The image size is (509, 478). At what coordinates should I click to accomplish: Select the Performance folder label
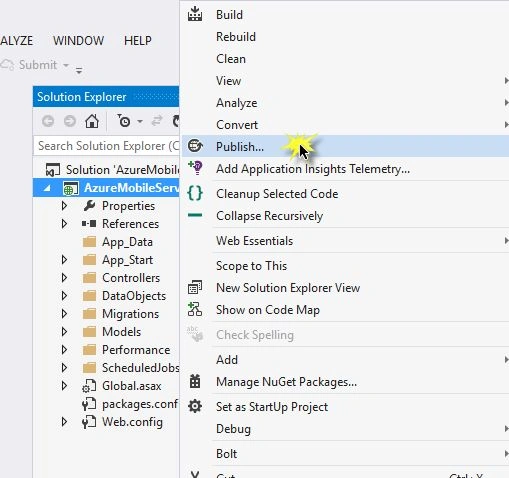[x=136, y=350]
